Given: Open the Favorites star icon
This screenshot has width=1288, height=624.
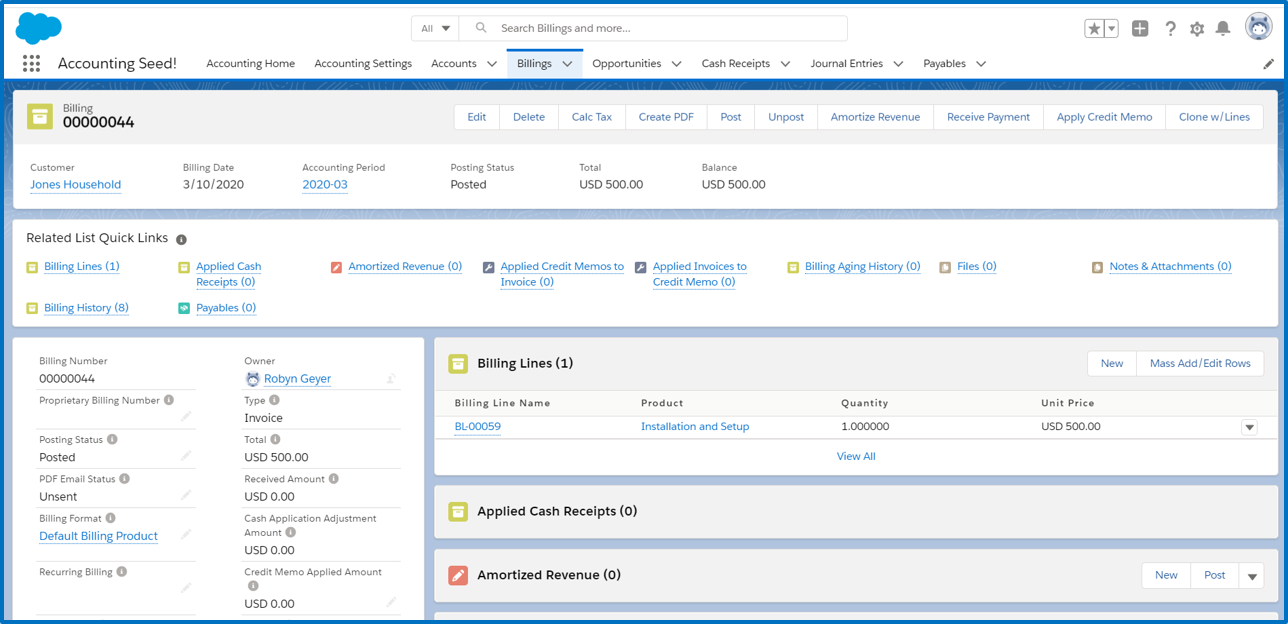Looking at the screenshot, I should pos(1094,29).
